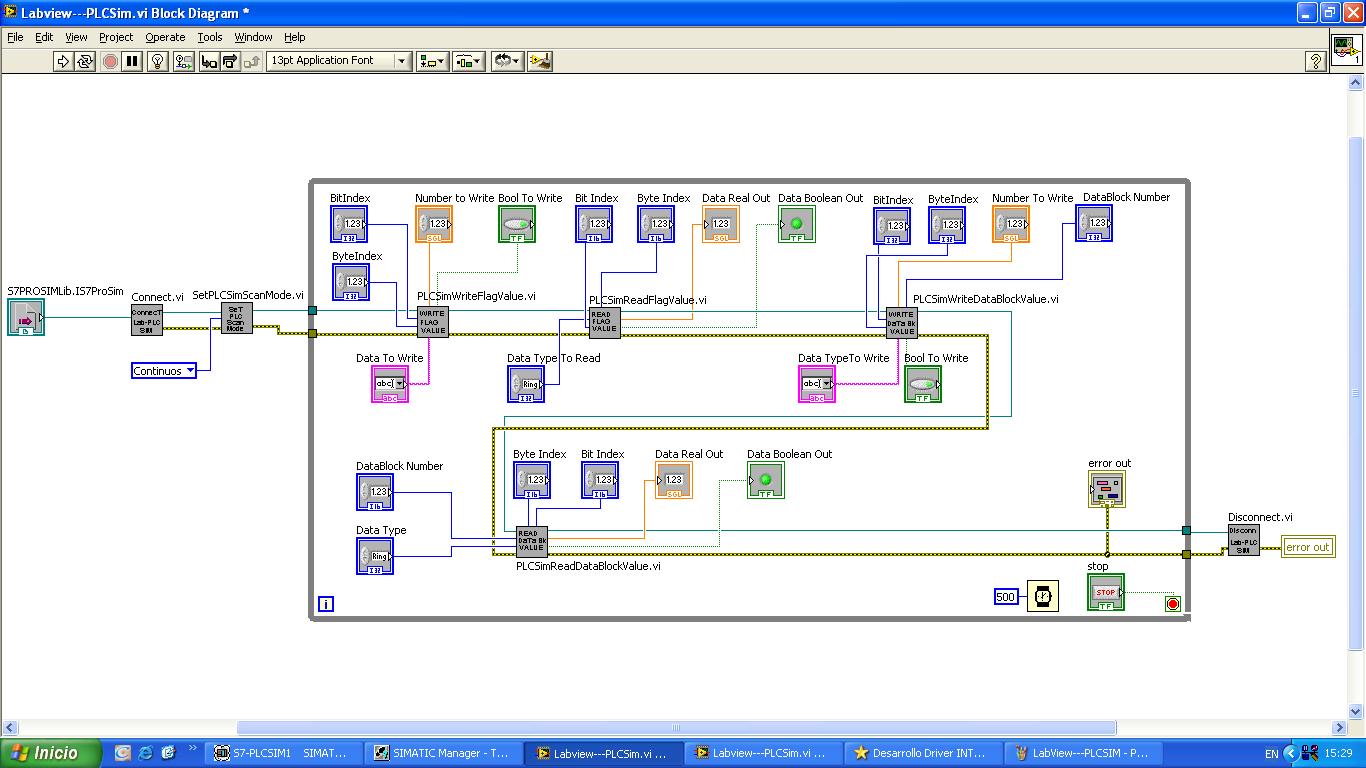Open the Edit menu
The image size is (1366, 768).
44,37
